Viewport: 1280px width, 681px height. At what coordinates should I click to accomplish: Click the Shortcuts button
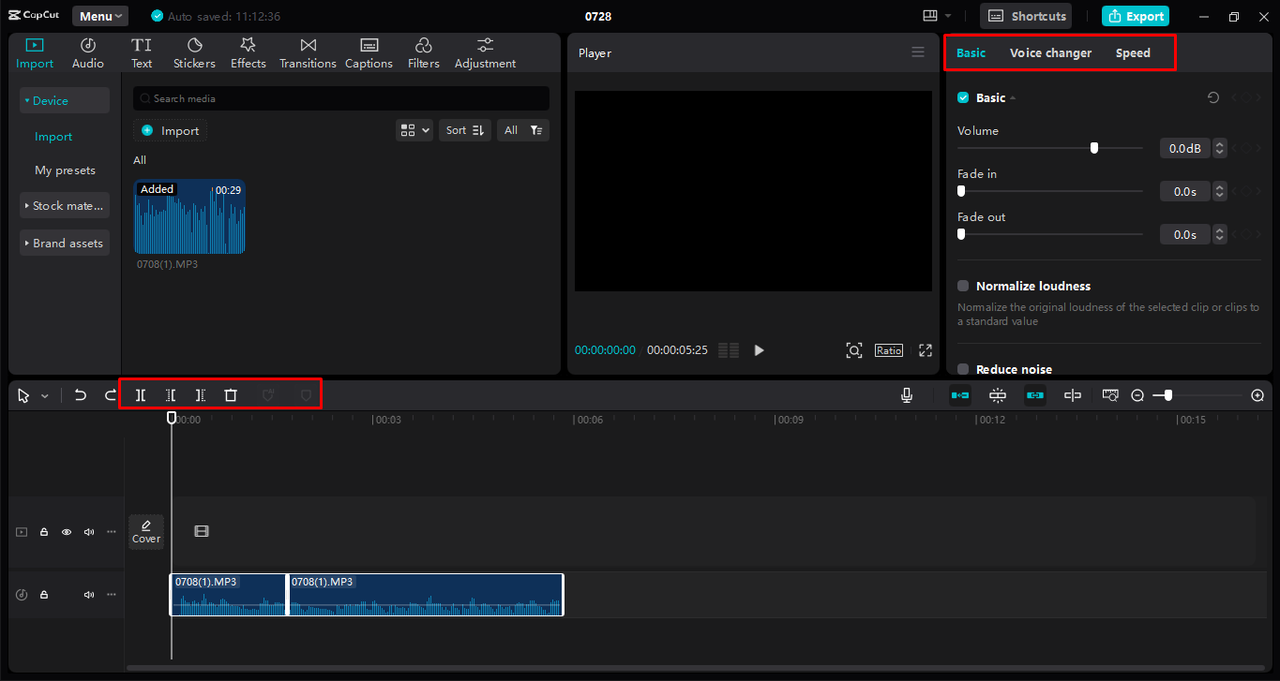[x=1025, y=16]
